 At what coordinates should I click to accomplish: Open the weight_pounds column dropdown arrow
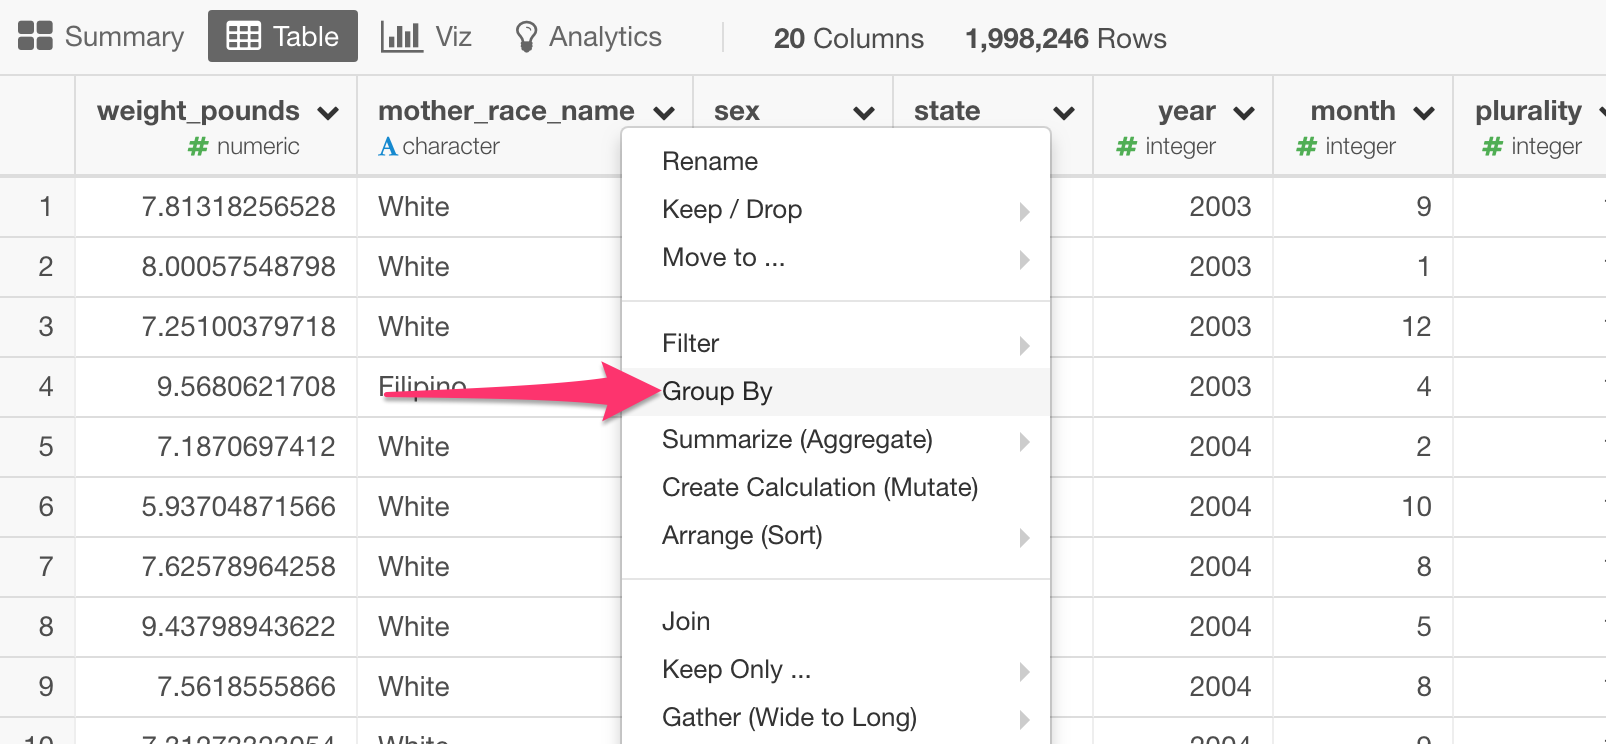tap(328, 113)
